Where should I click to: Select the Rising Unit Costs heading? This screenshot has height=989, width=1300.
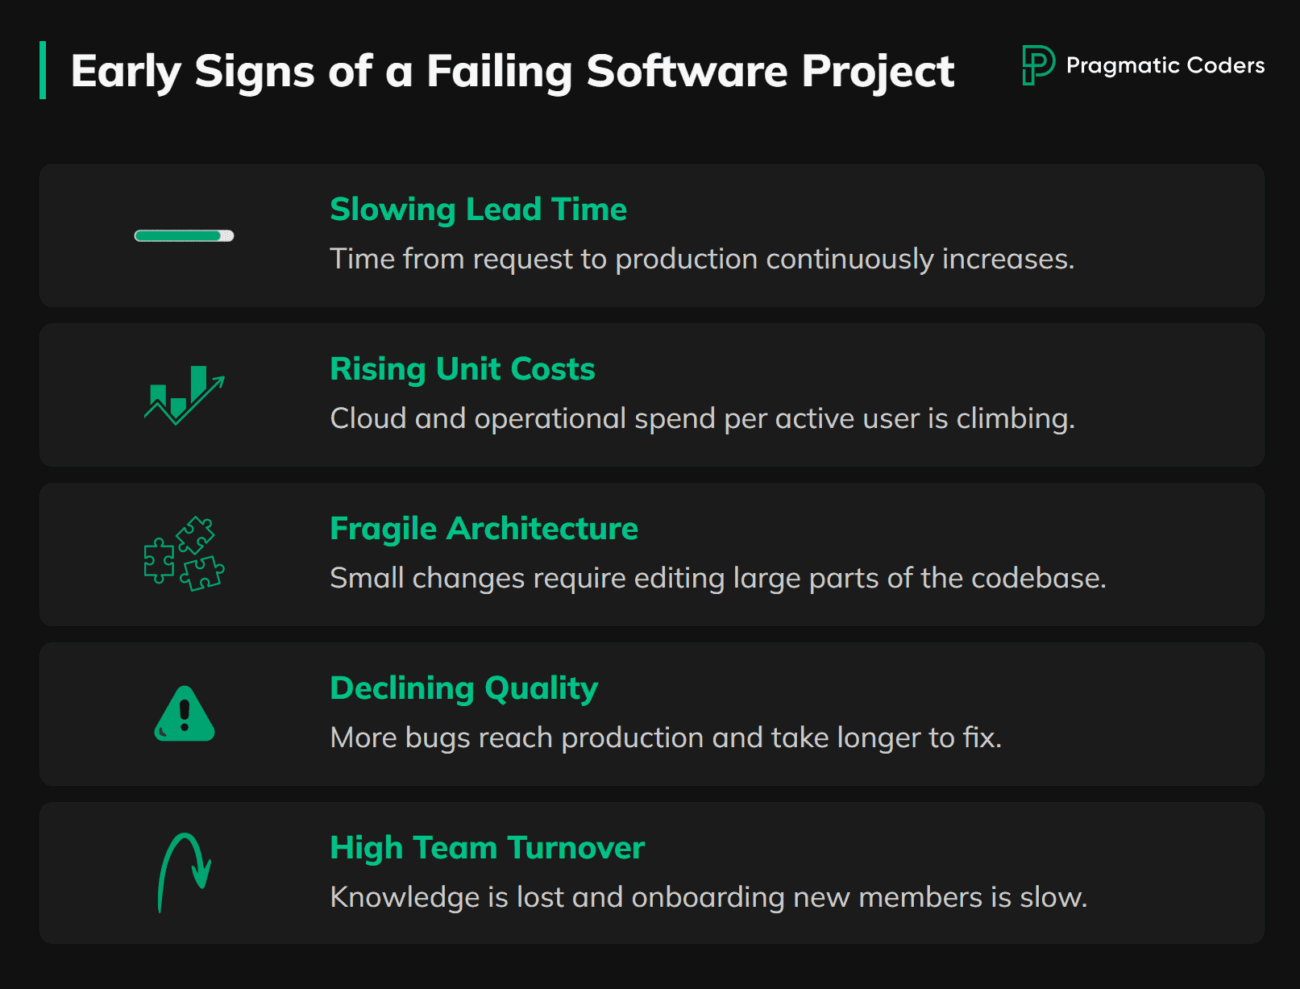(x=462, y=369)
